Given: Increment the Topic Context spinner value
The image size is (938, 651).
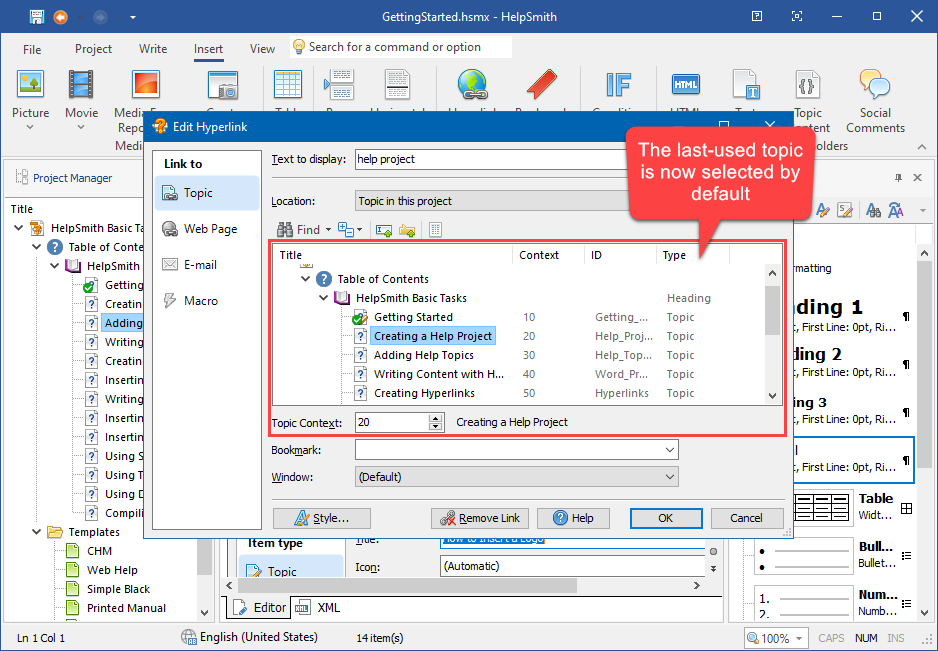Looking at the screenshot, I should coord(435,418).
